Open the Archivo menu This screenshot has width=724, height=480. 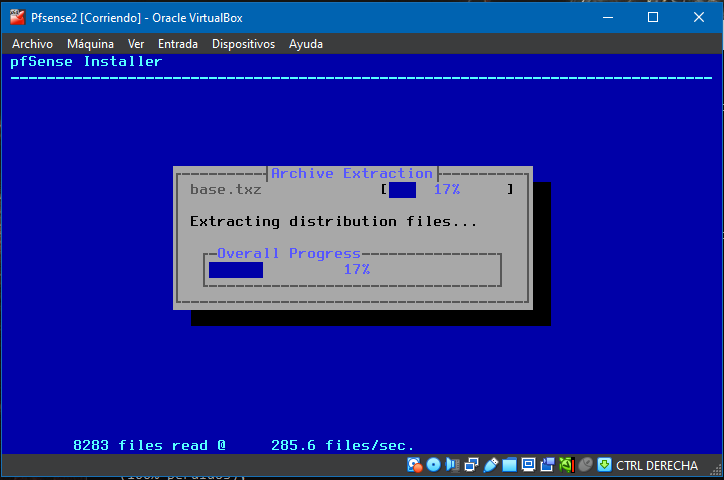32,44
